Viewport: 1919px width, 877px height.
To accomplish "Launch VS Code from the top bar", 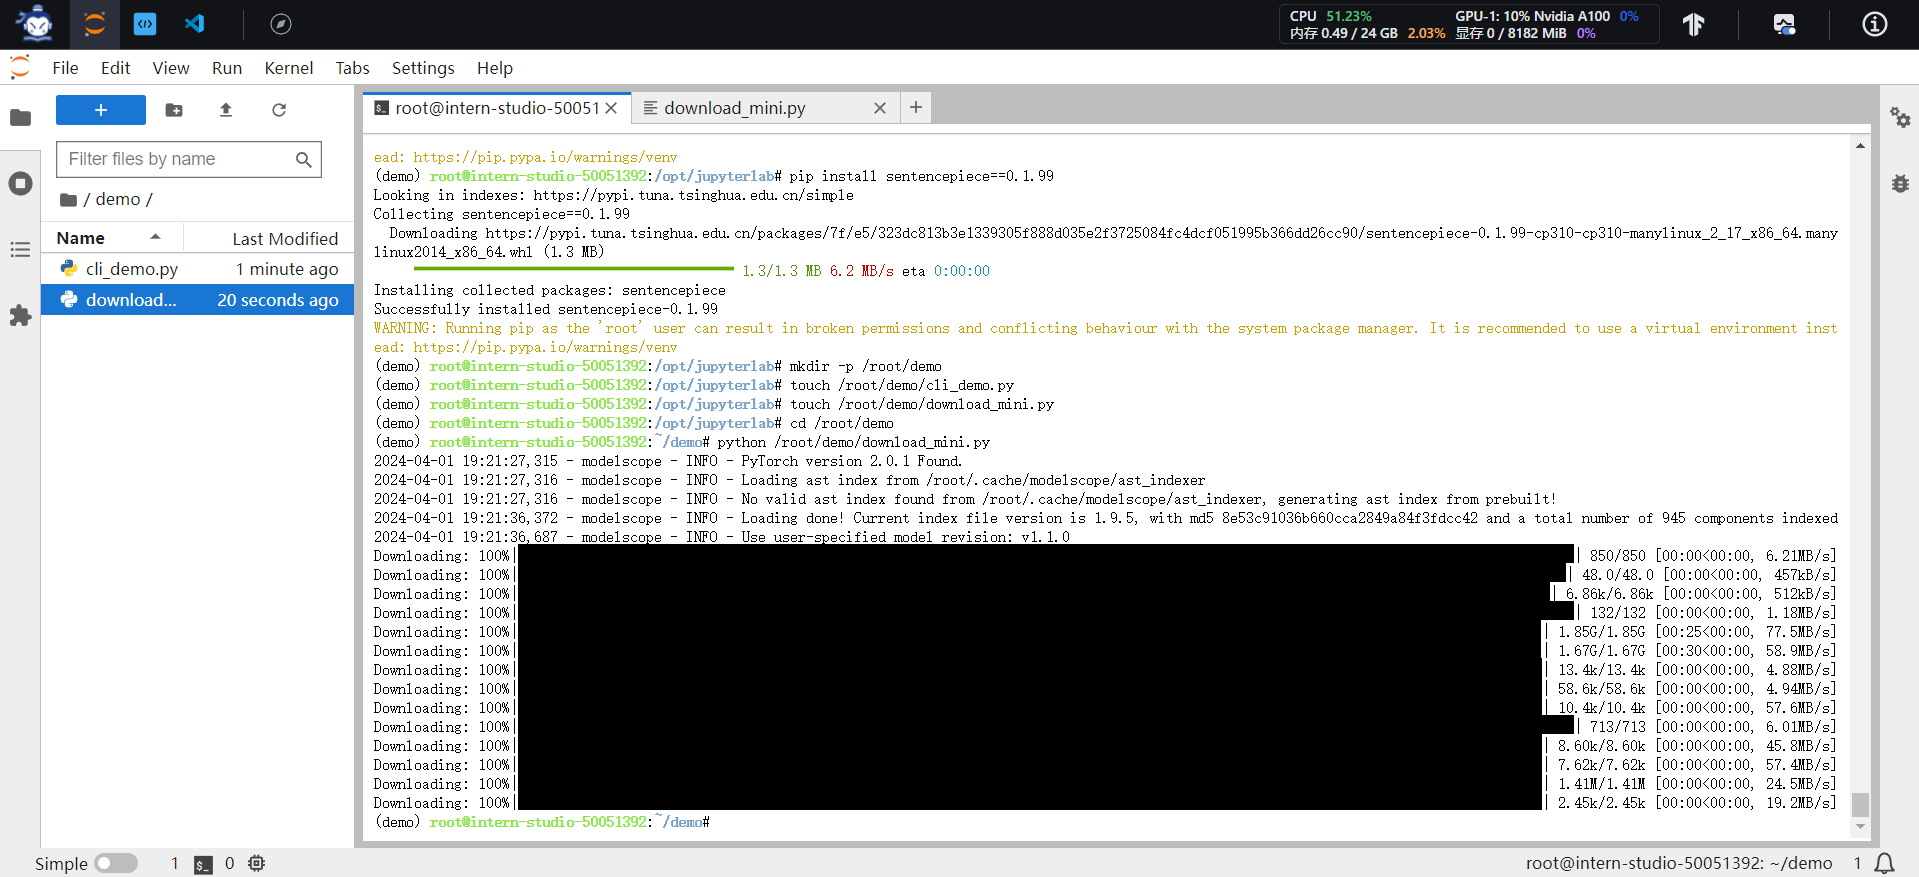I will pyautogui.click(x=195, y=24).
